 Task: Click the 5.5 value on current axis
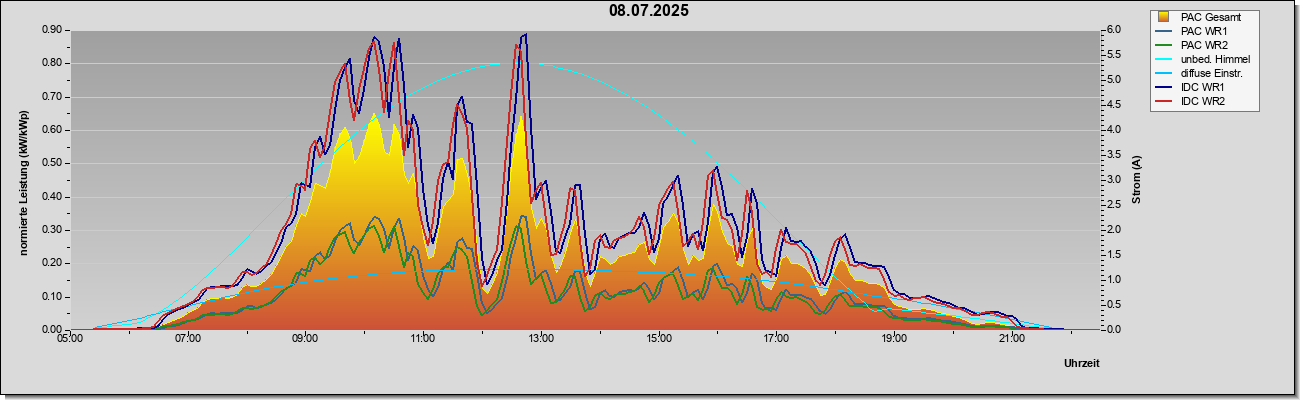pos(1113,55)
